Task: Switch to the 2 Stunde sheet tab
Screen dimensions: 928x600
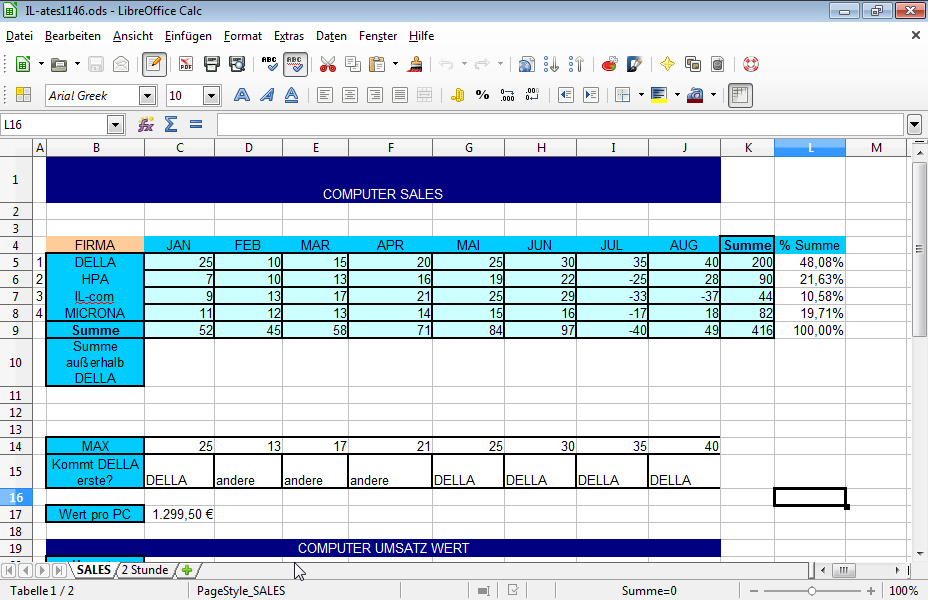Action: (144, 570)
